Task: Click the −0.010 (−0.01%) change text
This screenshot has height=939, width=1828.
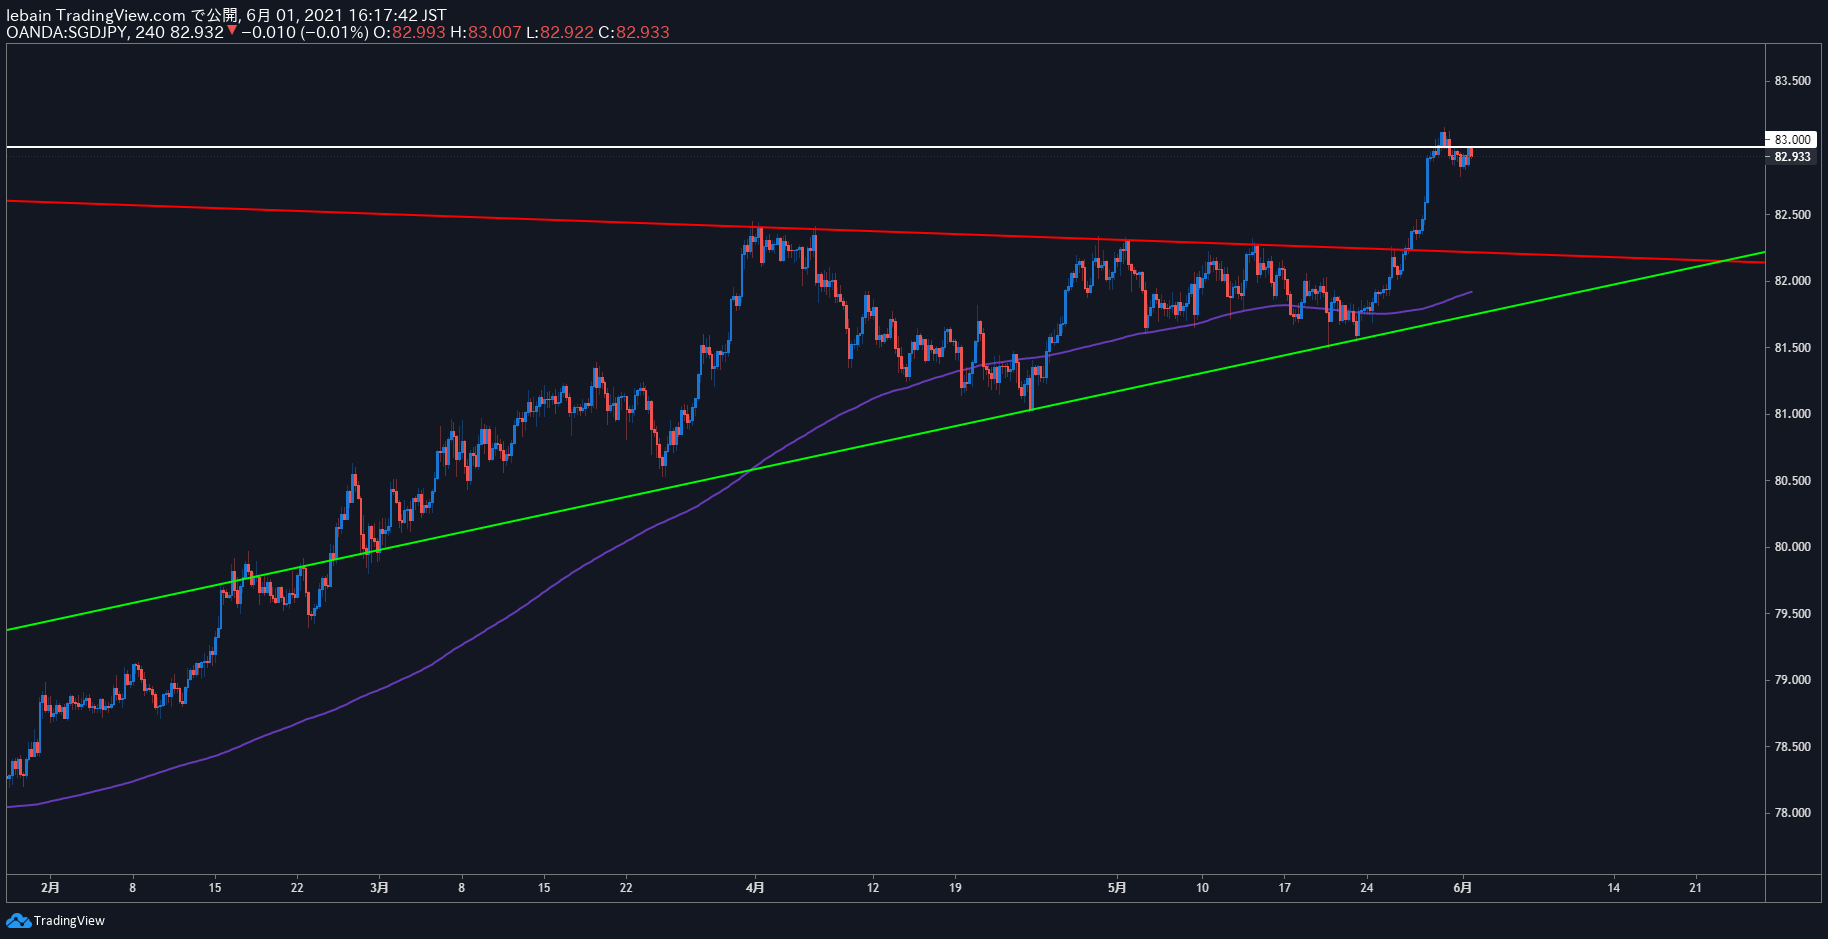Action: 304,32
